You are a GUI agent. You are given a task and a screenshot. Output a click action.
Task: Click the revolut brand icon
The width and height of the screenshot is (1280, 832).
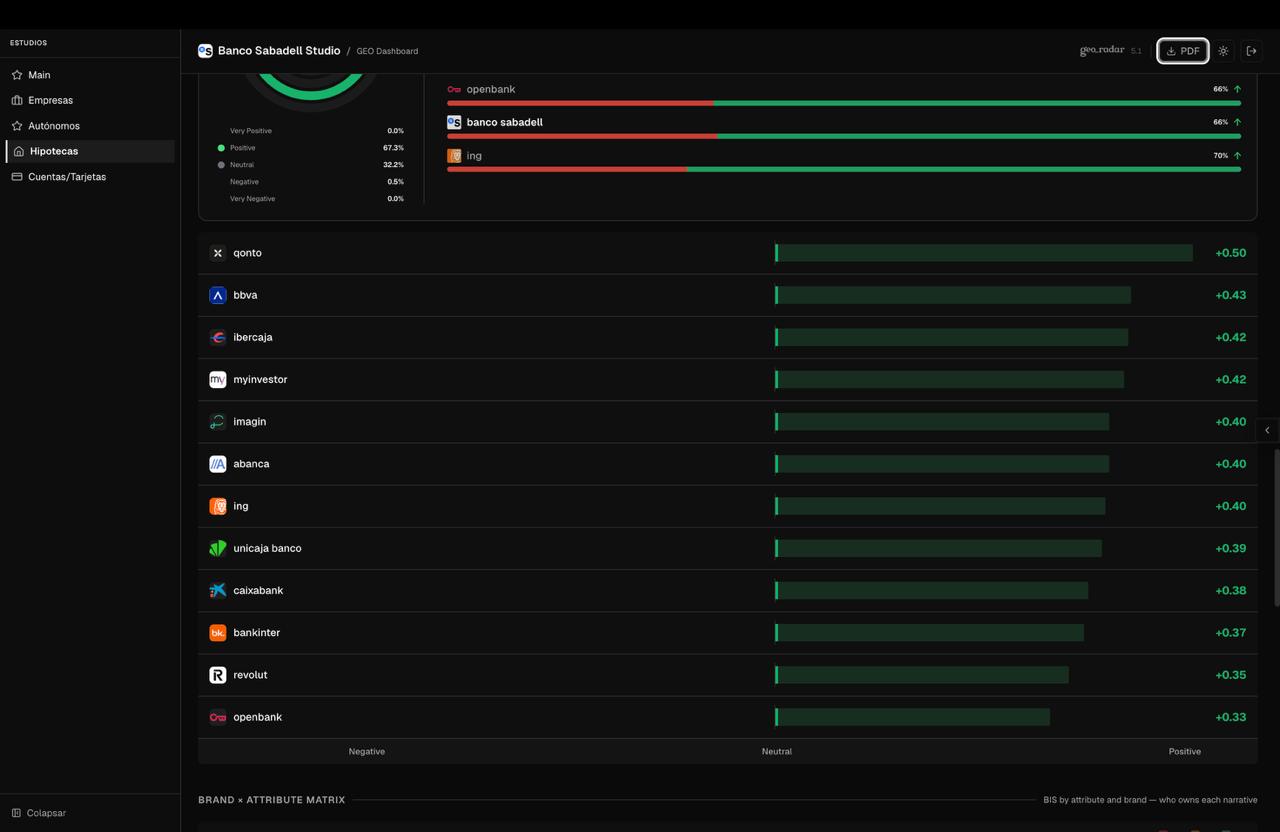(217, 675)
